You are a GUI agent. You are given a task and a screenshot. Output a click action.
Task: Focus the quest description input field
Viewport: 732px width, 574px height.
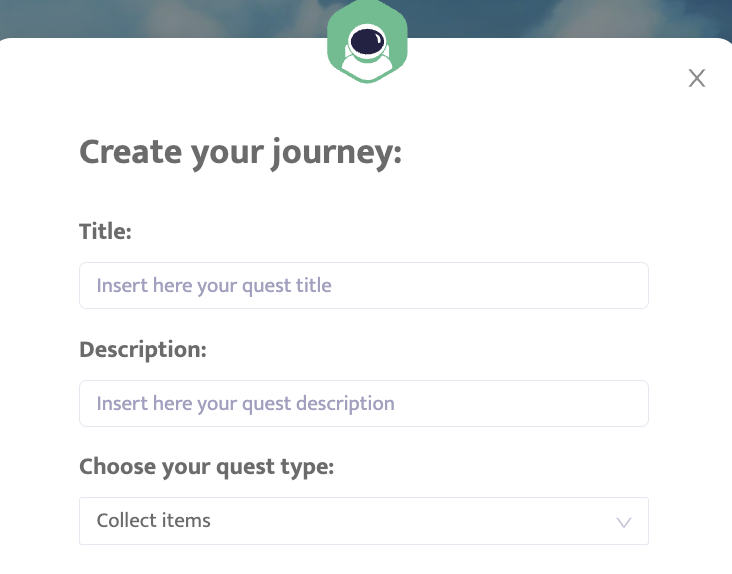364,403
